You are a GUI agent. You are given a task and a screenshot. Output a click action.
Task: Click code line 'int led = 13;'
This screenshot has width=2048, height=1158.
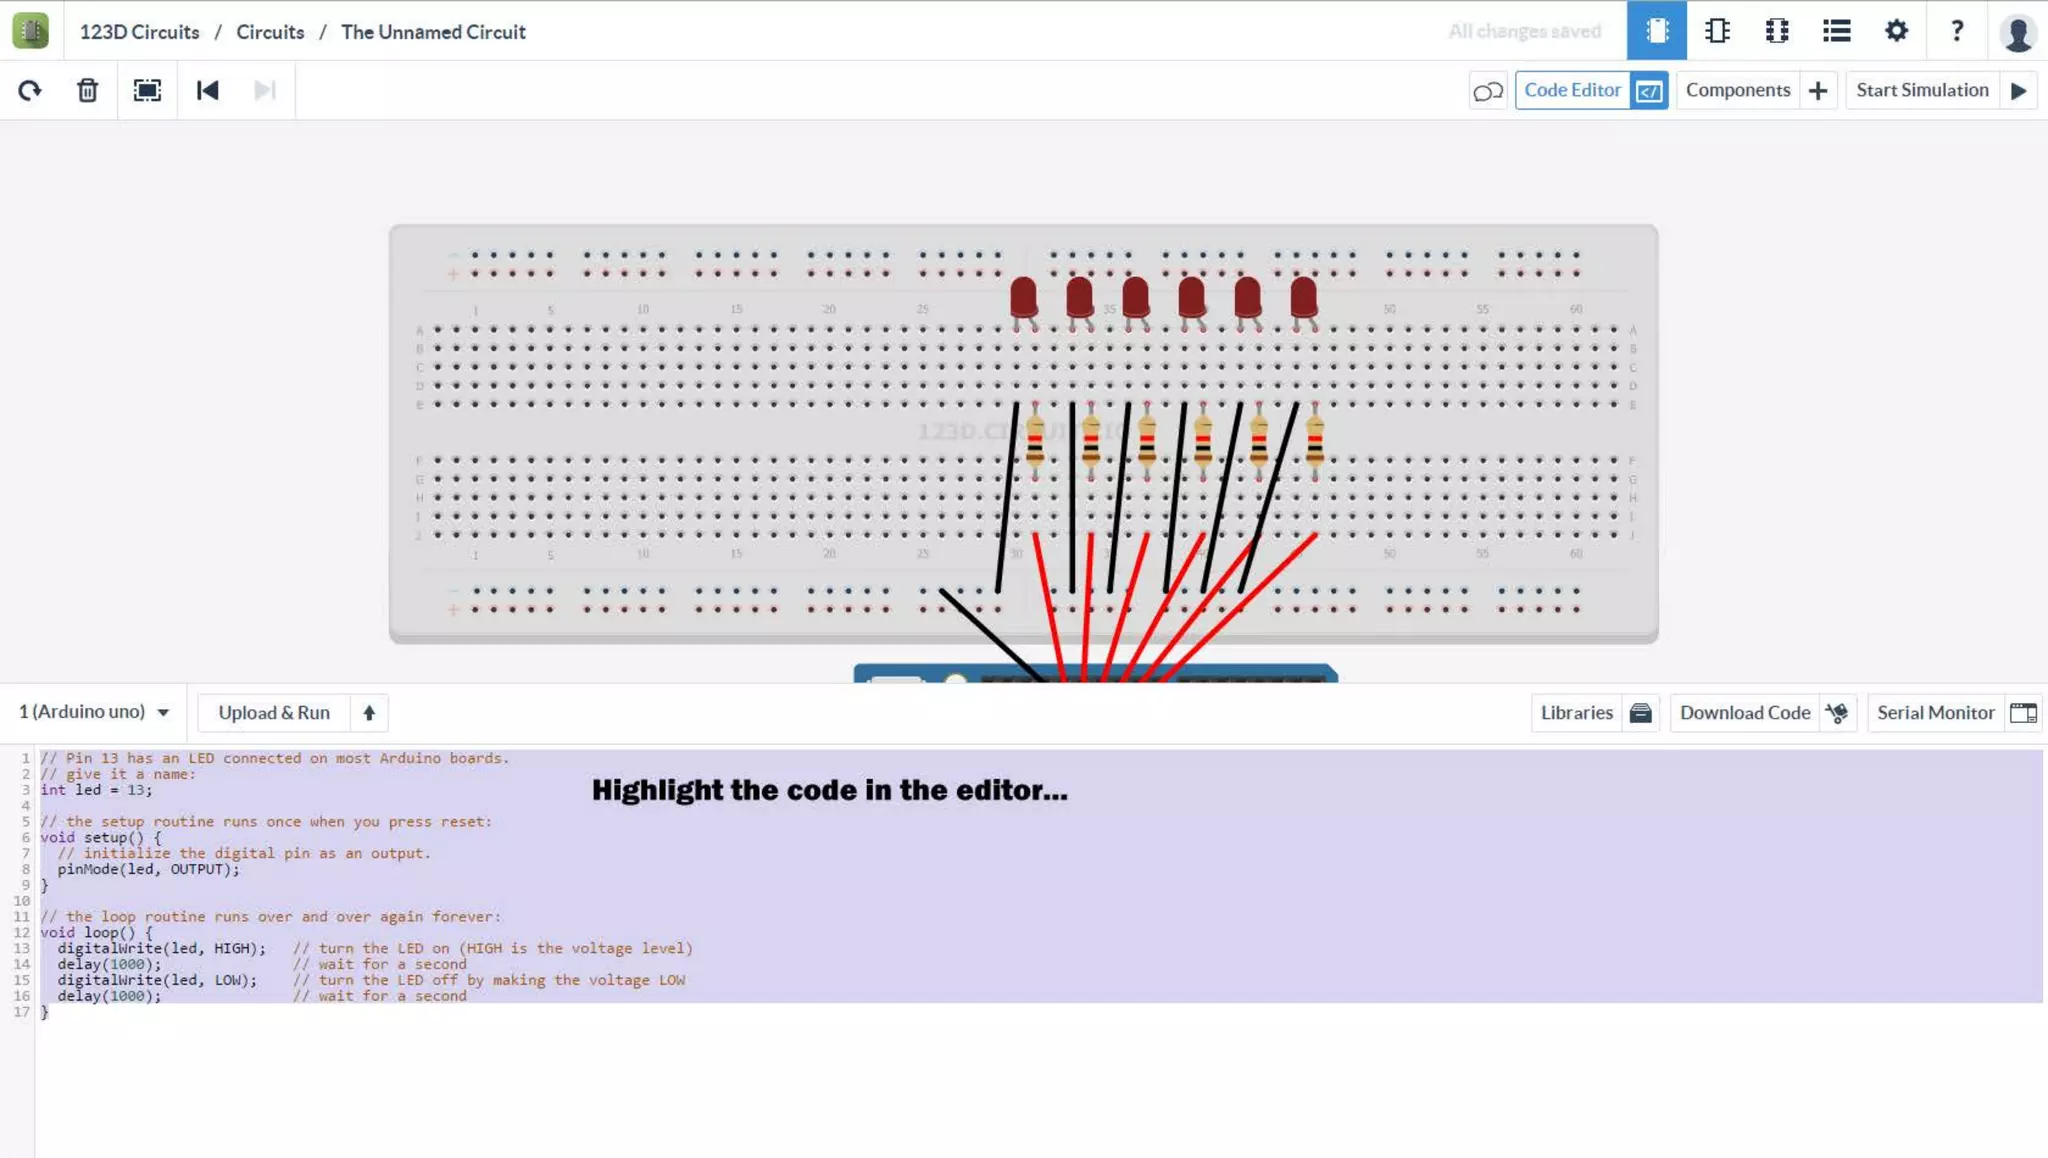pos(96,790)
